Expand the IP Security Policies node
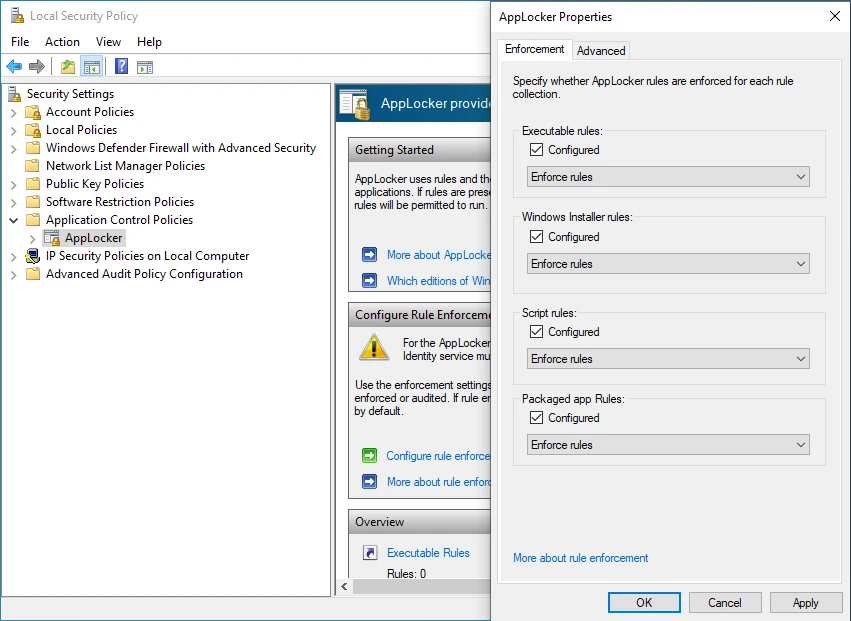The height and width of the screenshot is (621, 851). point(14,257)
